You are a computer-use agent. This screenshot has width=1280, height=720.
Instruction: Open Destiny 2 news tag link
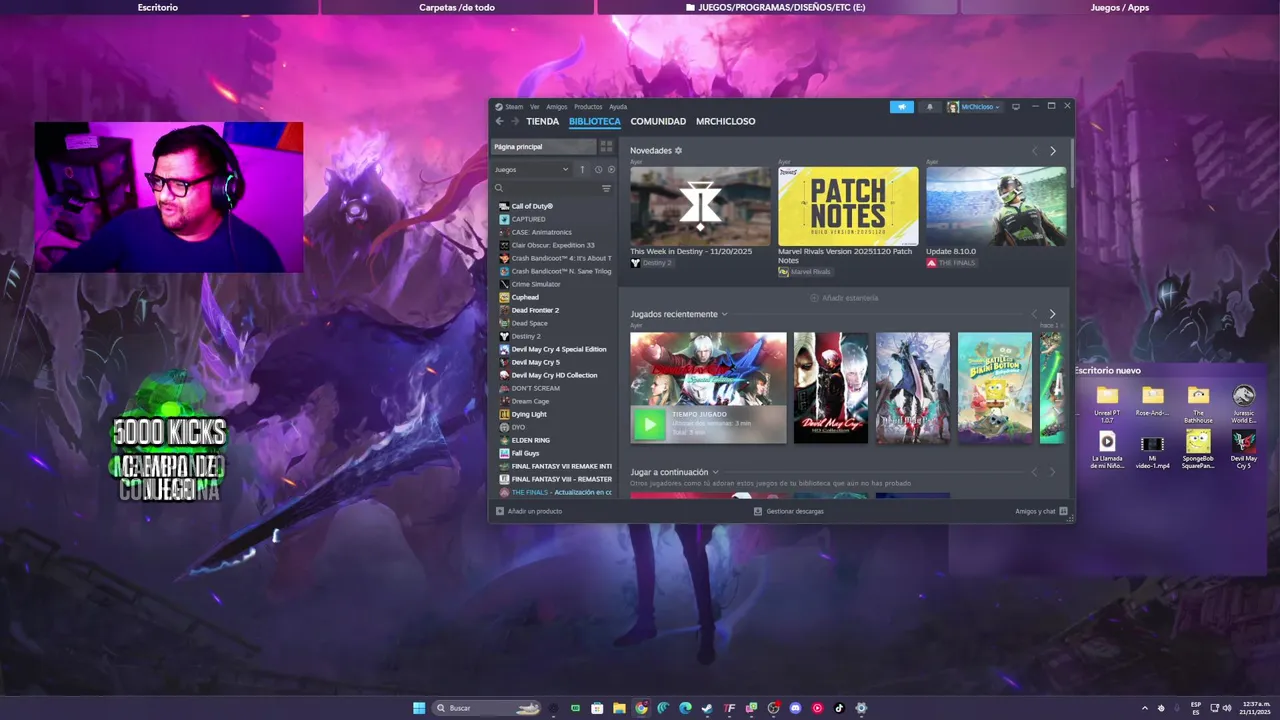651,263
